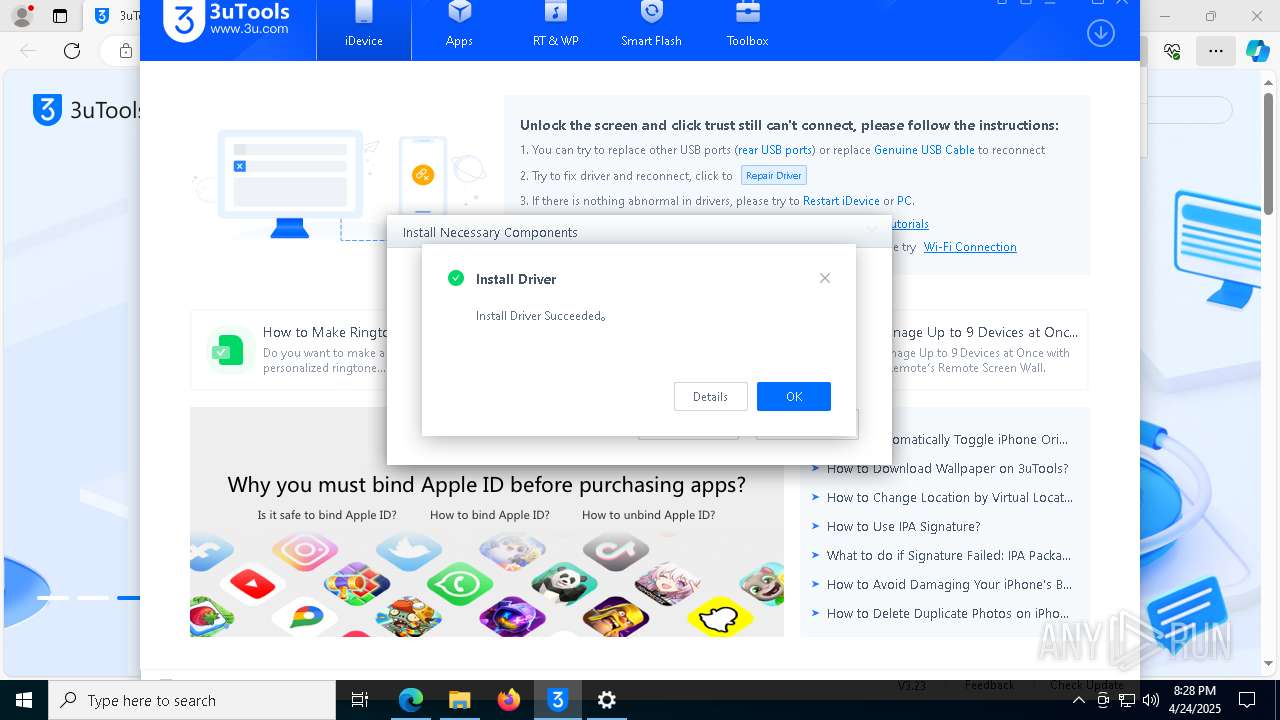Image resolution: width=1280 pixels, height=720 pixels.
Task: Open How to Avoid Damaging iPhone article
Action: point(949,584)
